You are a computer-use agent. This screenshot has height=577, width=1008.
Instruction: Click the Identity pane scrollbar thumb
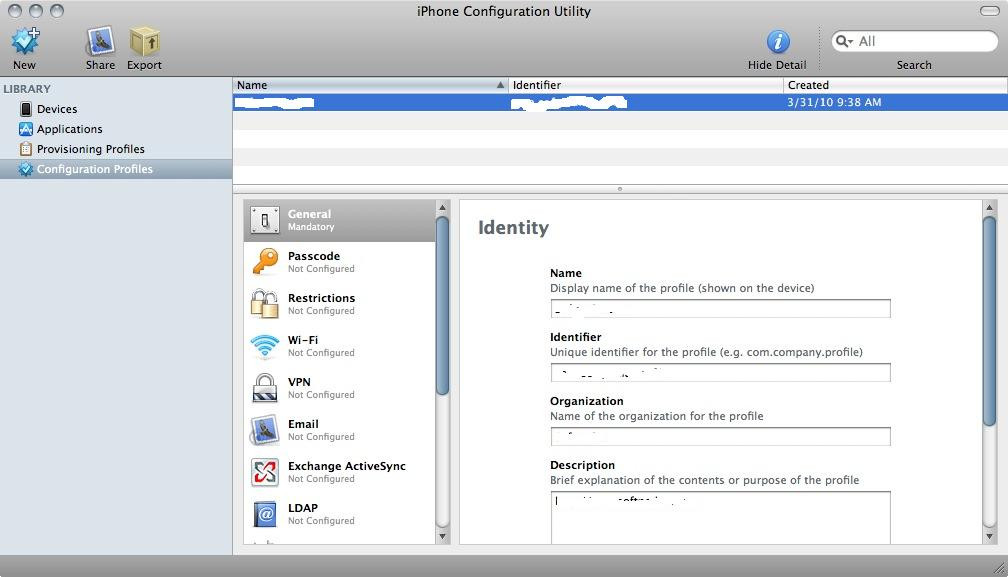pos(990,321)
